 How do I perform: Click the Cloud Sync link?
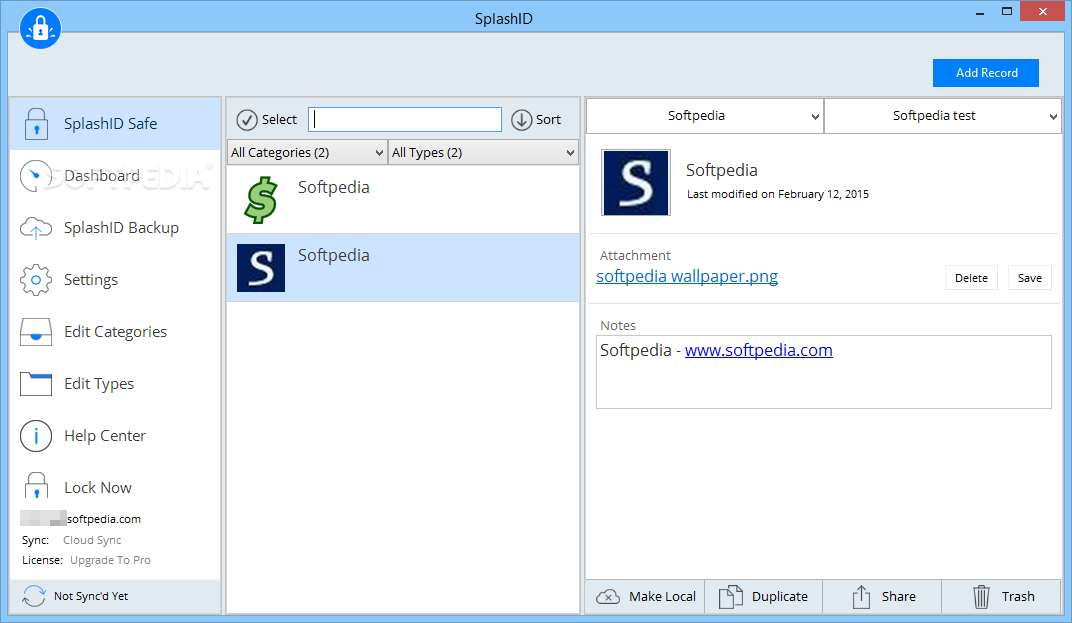coord(92,540)
